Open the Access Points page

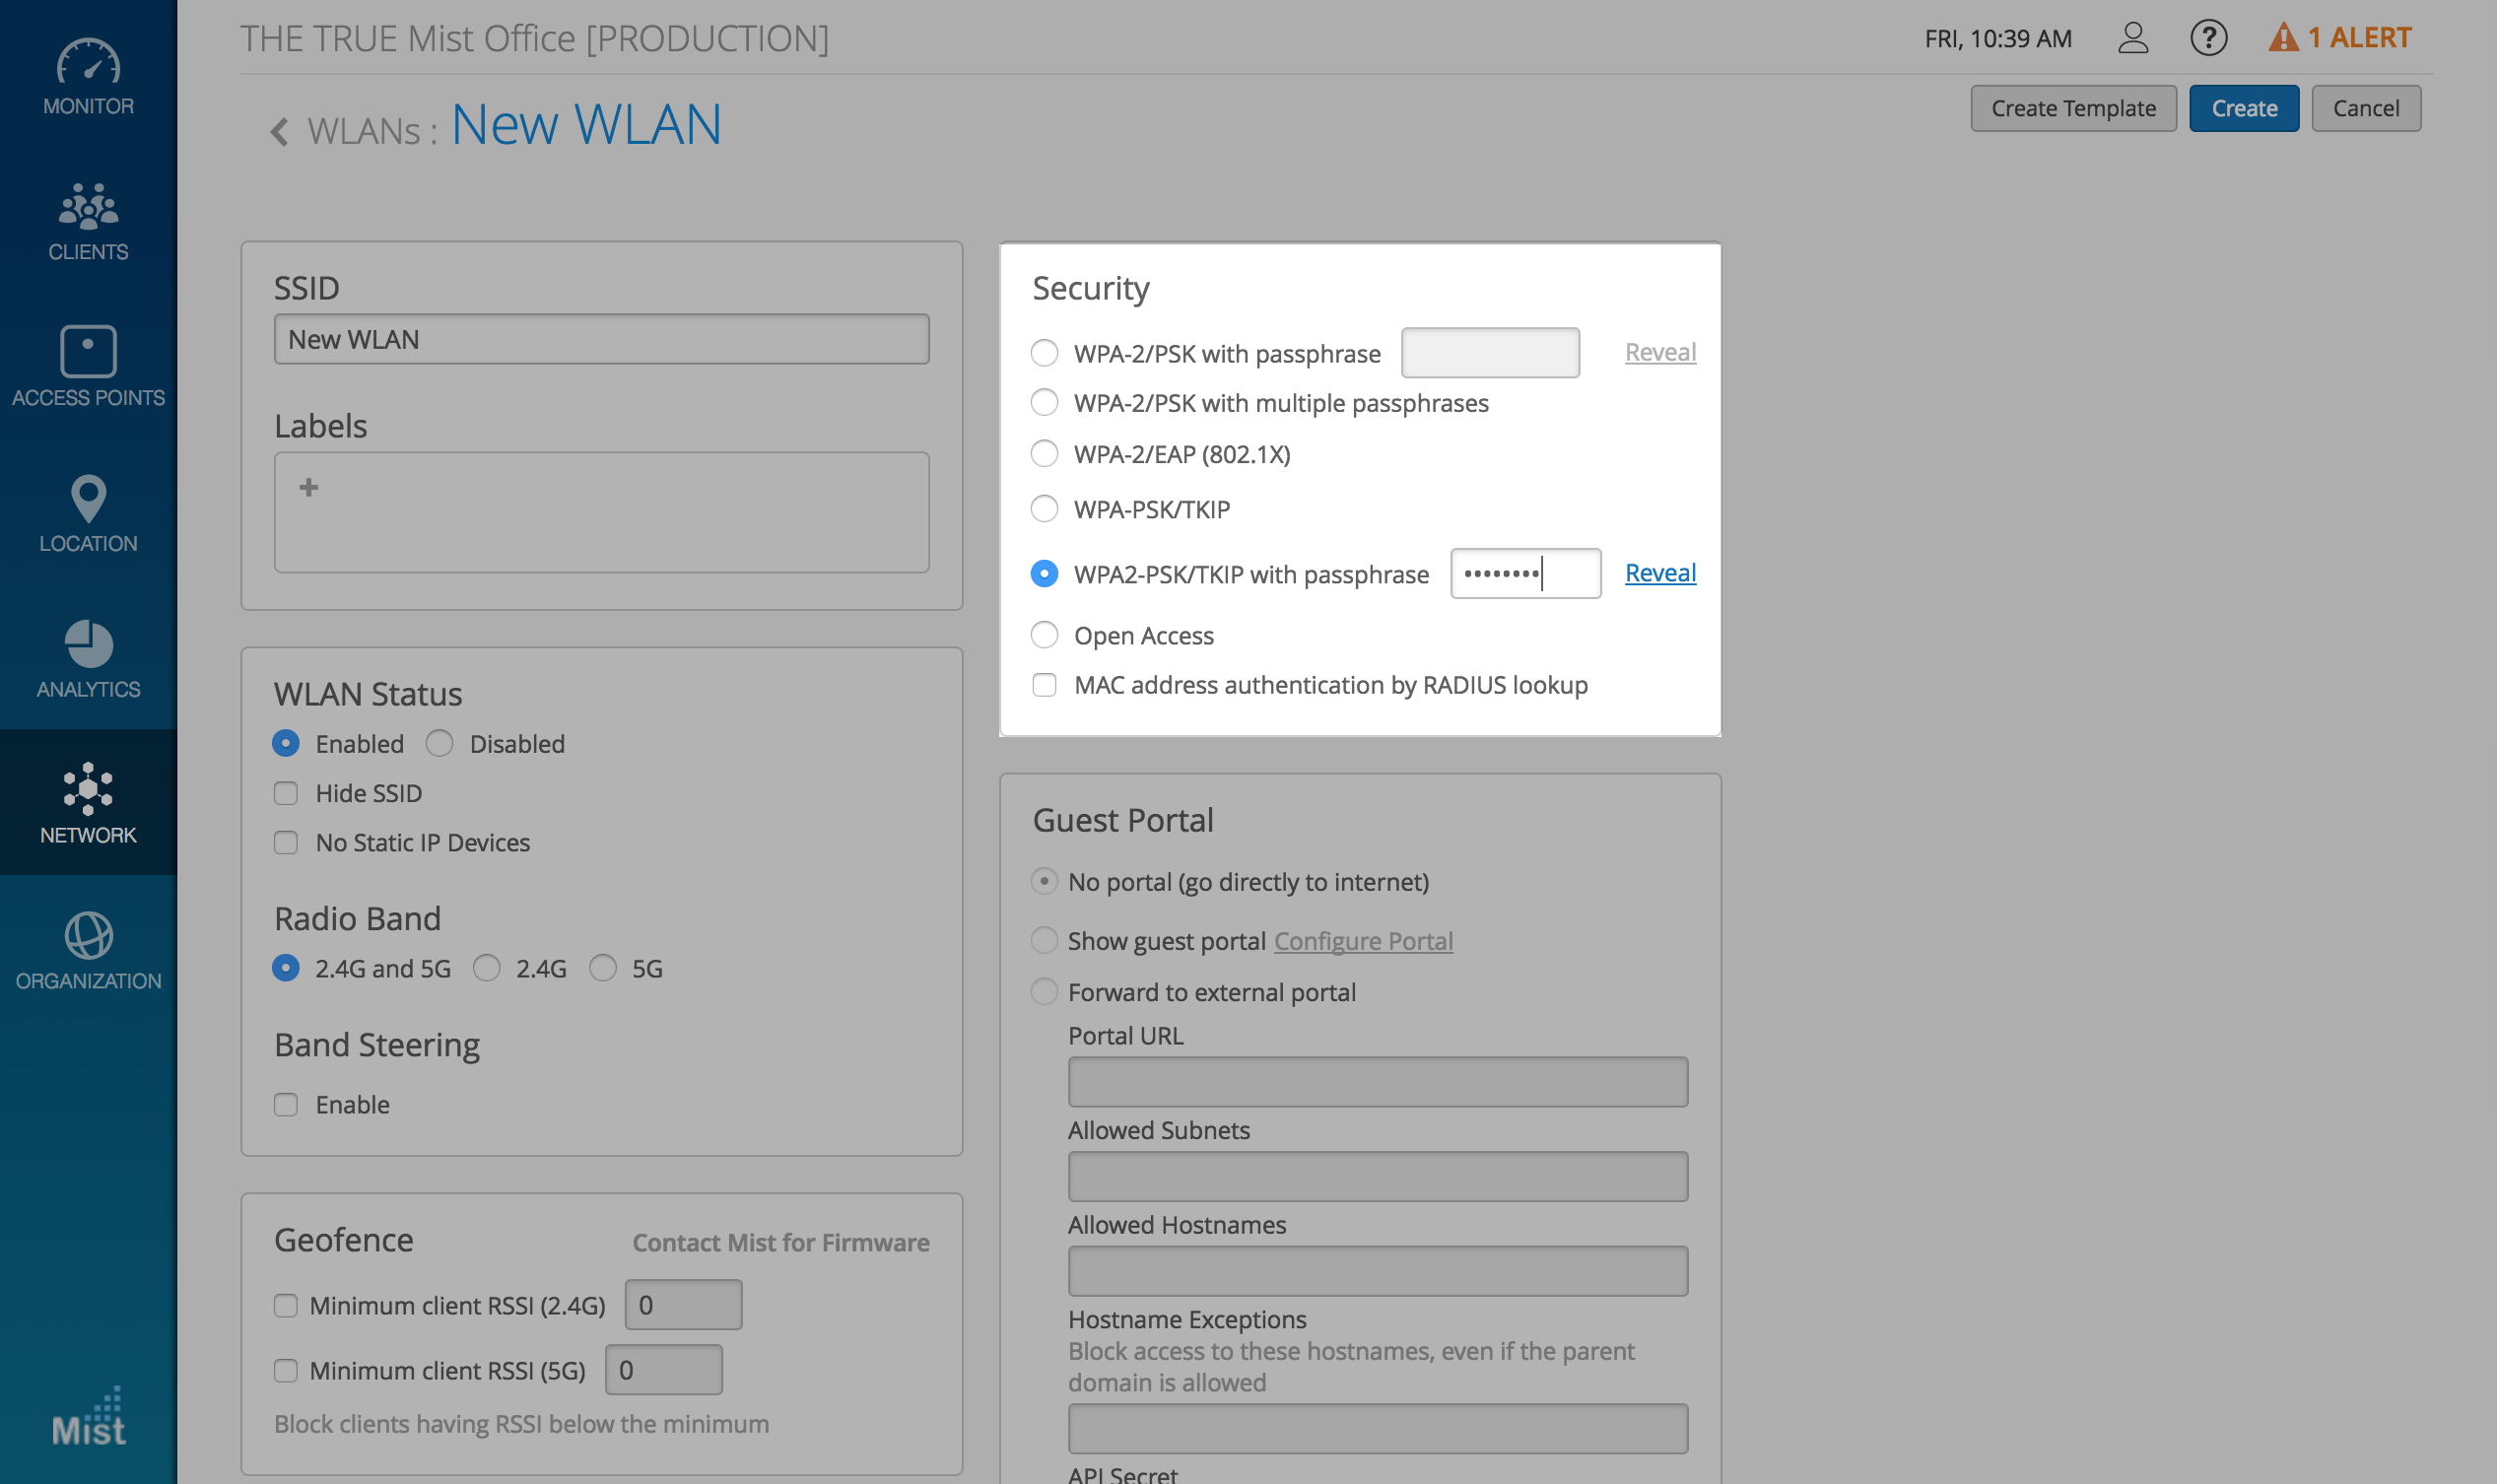pos(88,367)
